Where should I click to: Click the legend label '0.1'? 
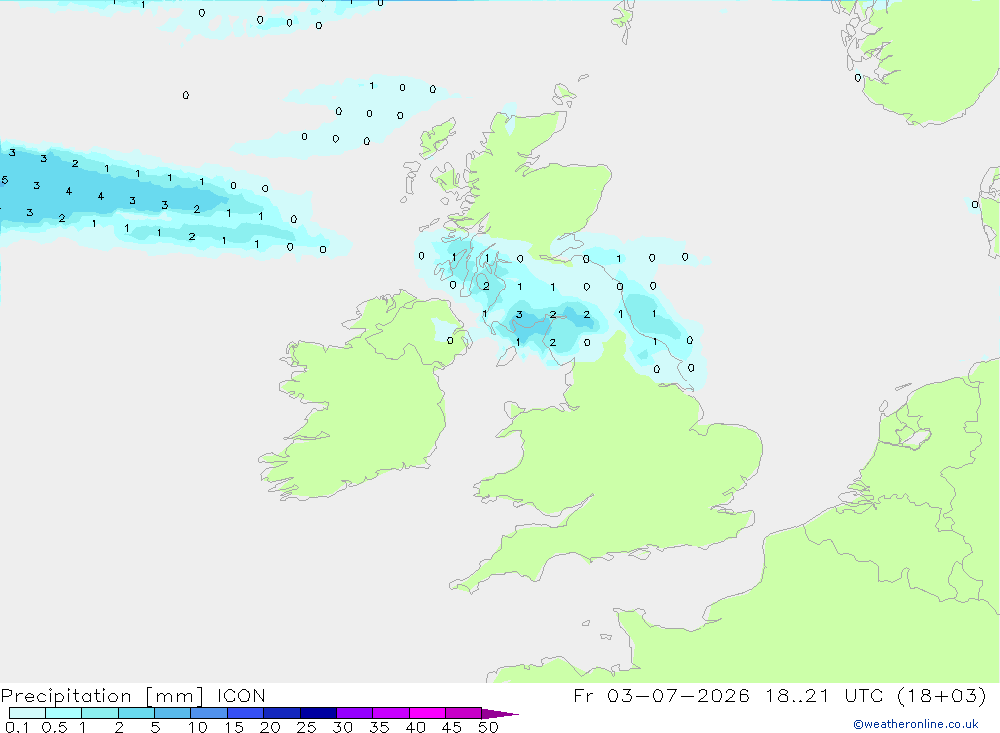[x=17, y=727]
